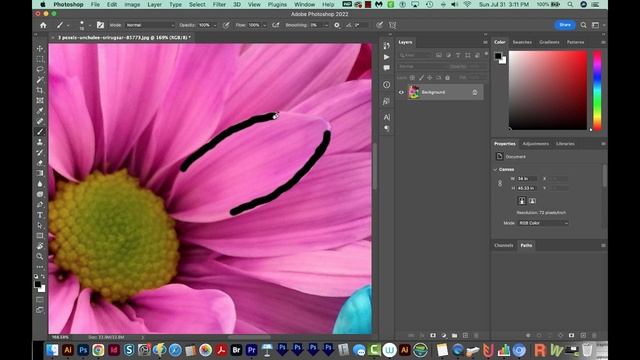This screenshot has width=640, height=360.
Task: Toggle the canvas dimensions link icon
Action: click(500, 184)
